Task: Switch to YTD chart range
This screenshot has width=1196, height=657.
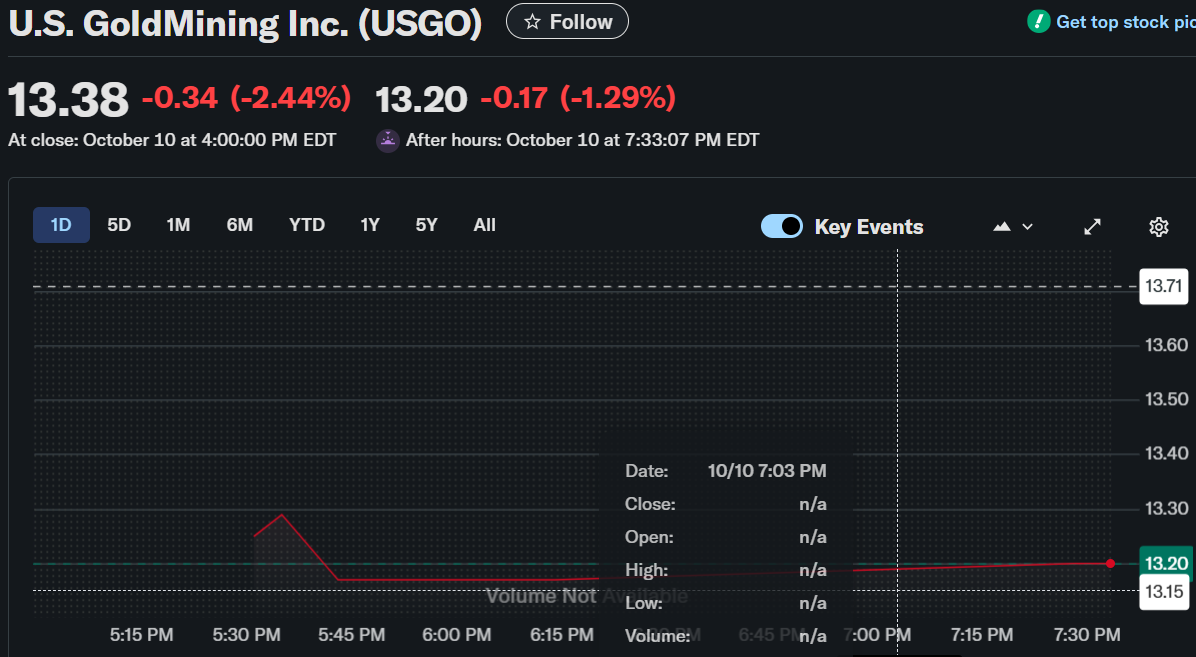Action: 307,225
